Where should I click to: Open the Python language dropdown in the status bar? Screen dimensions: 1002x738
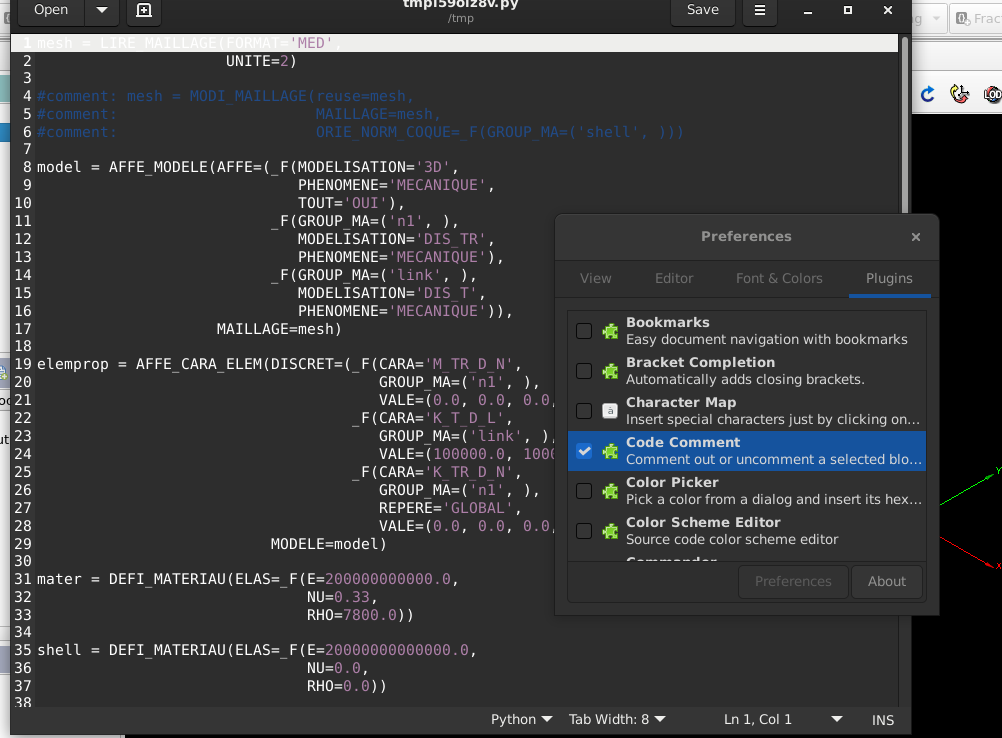pyautogui.click(x=521, y=719)
